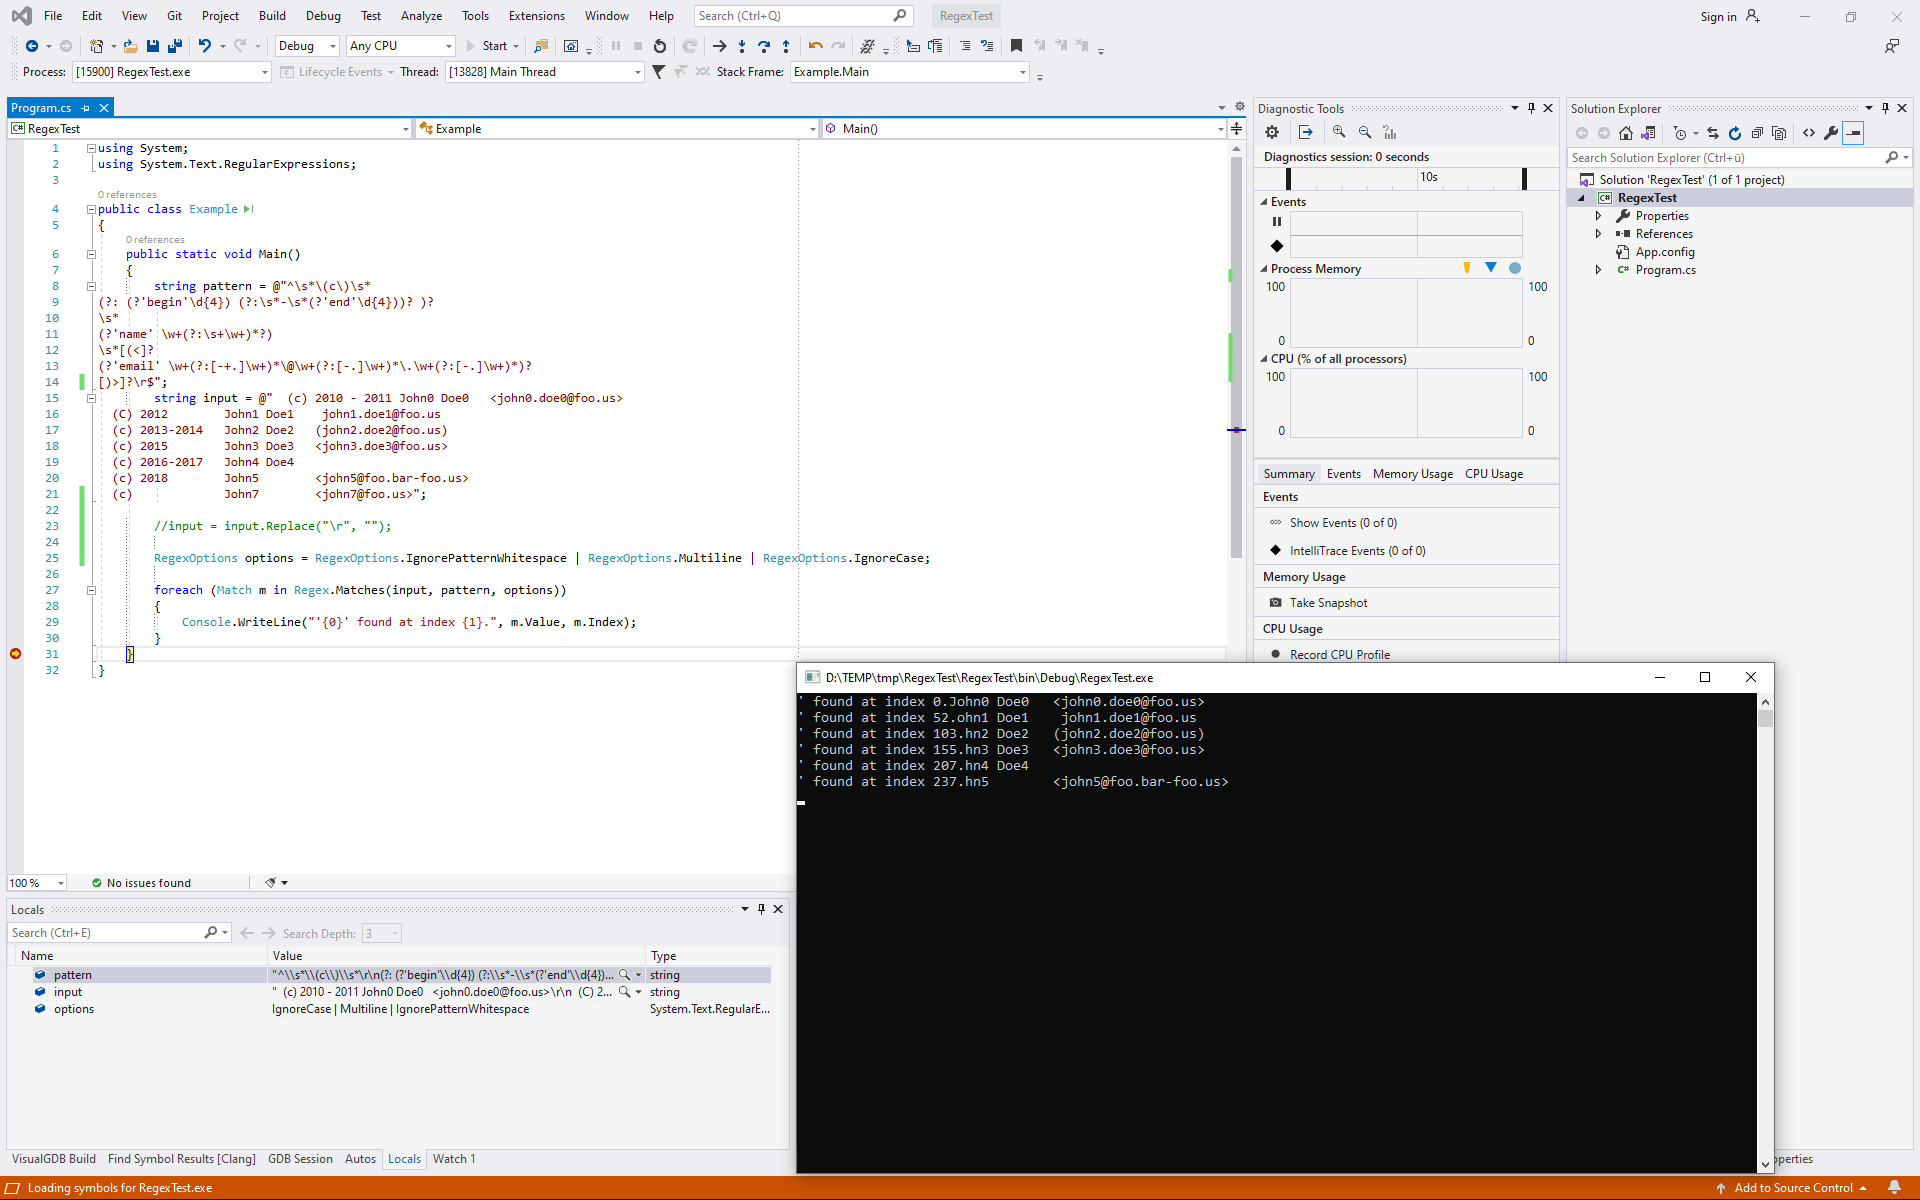This screenshot has height=1200, width=1920.
Task: Toggle Preview Selected Items in Solution Explorer
Action: tap(1853, 133)
